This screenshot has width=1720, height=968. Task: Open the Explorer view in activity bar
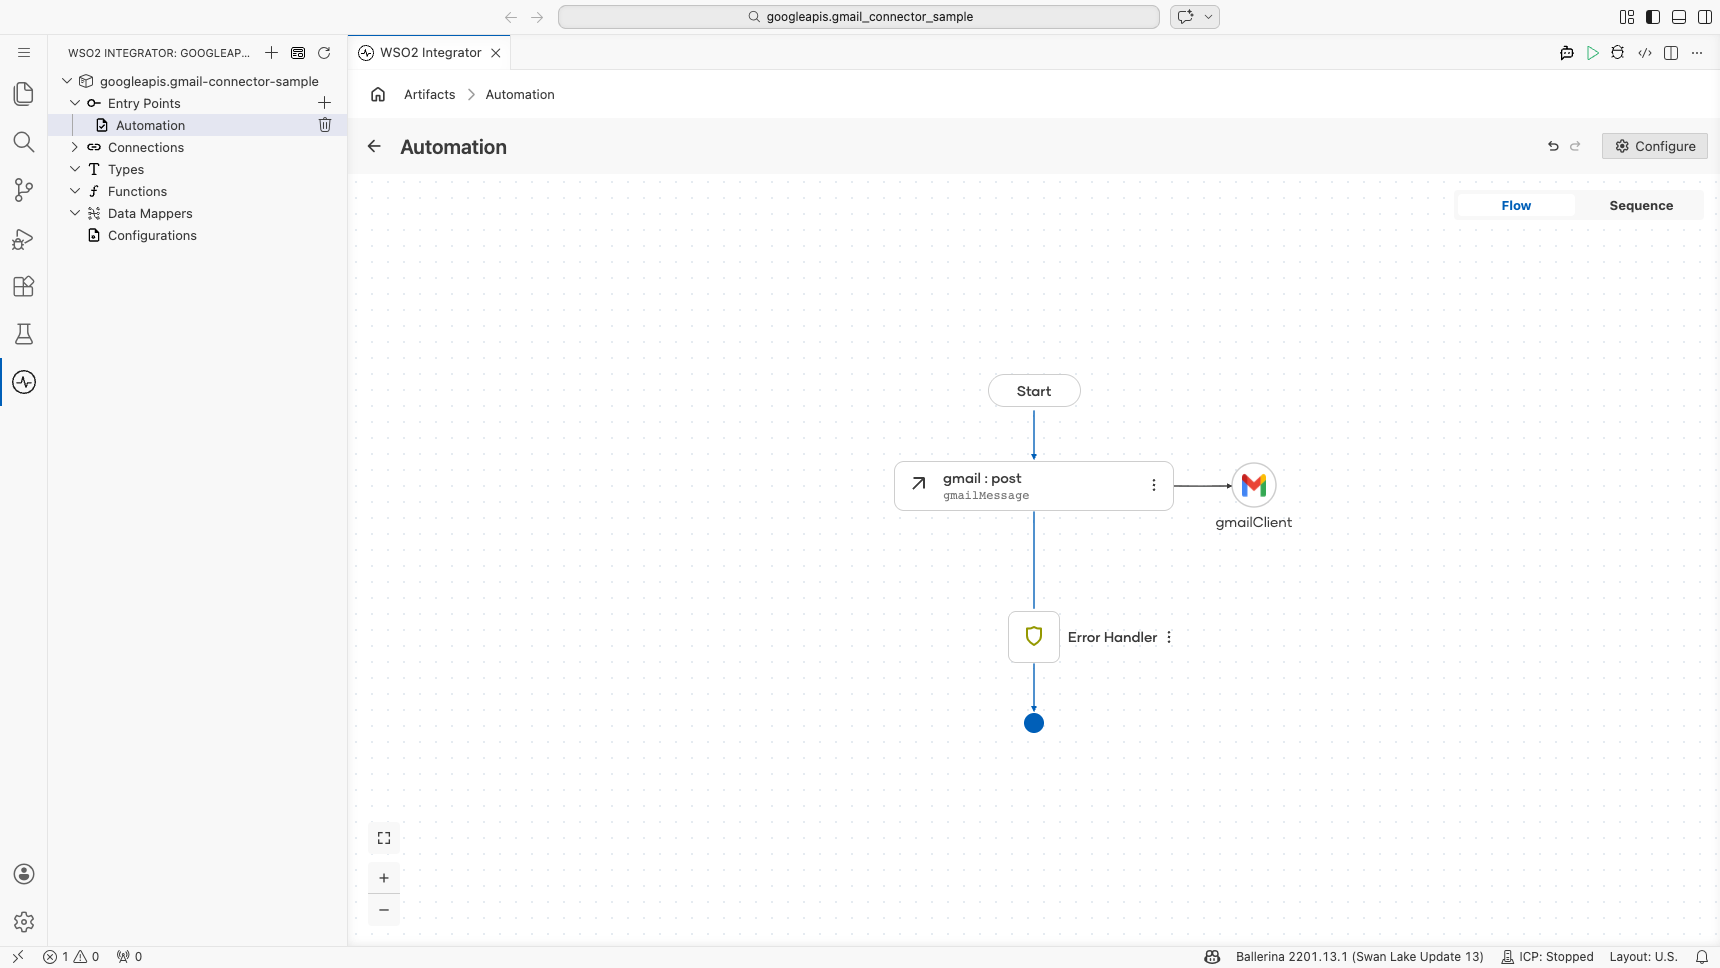pyautogui.click(x=24, y=94)
